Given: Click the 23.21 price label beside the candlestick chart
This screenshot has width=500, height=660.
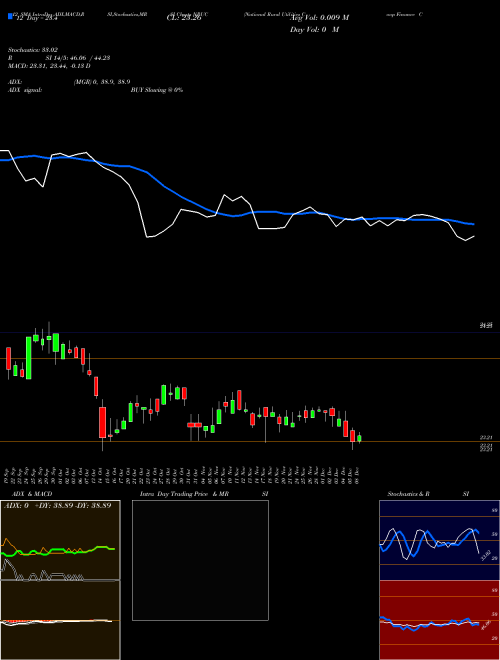Looking at the screenshot, I should point(487,438).
